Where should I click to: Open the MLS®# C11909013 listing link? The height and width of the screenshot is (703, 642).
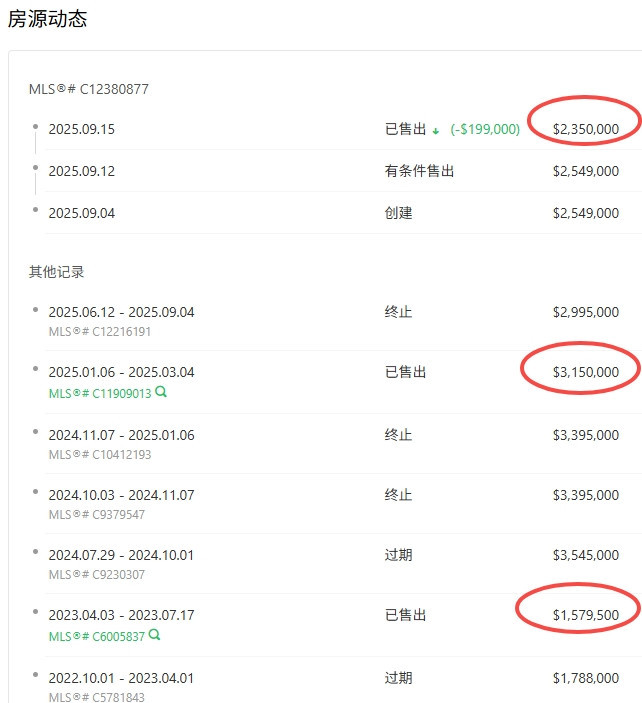point(100,393)
